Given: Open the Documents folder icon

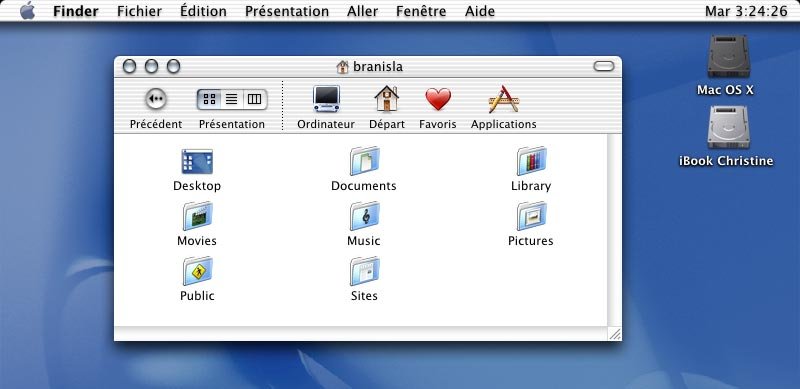Looking at the screenshot, I should 364,161.
